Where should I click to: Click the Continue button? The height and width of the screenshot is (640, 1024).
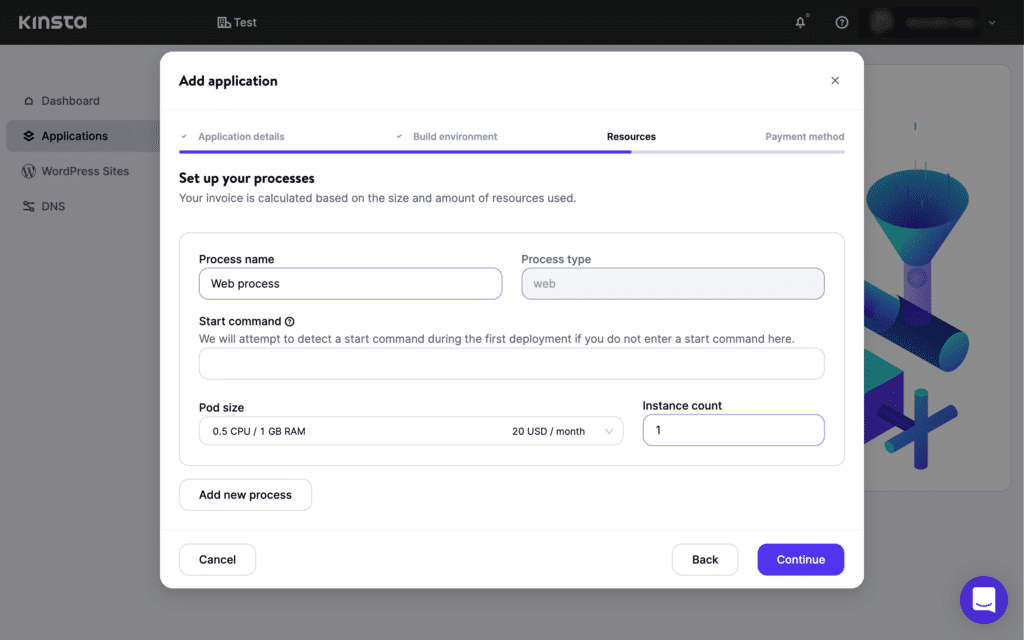800,559
